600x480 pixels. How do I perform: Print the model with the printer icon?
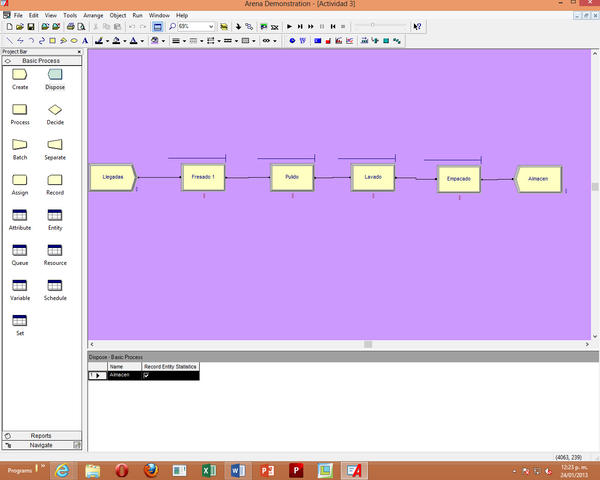click(x=70, y=27)
